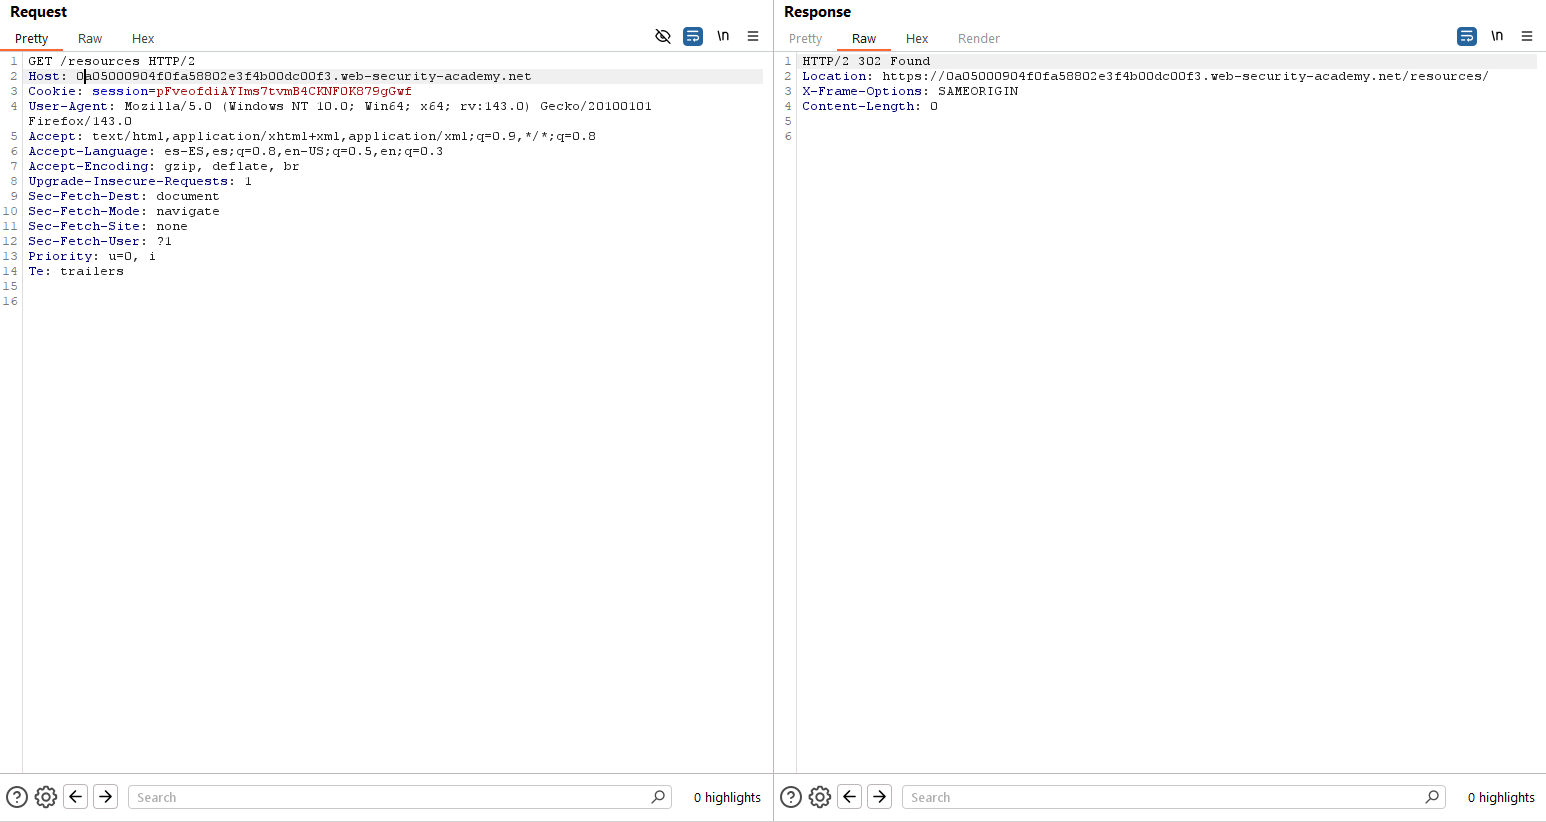
Task: Jump to next search match in Response
Action: (x=880, y=797)
